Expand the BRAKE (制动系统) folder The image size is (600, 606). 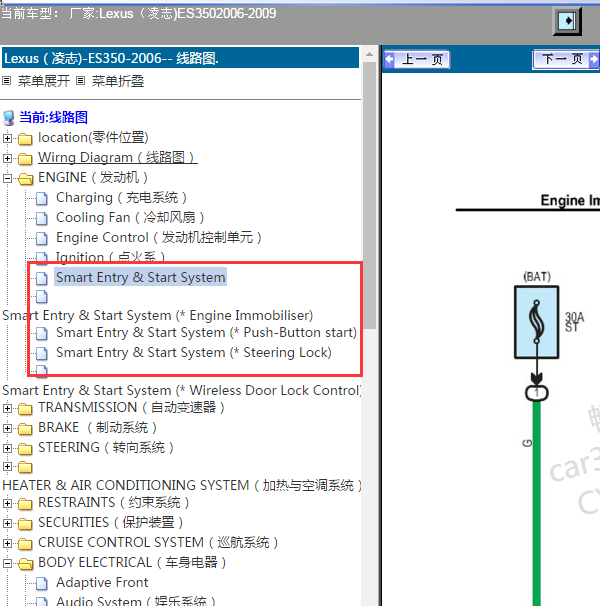(7, 428)
